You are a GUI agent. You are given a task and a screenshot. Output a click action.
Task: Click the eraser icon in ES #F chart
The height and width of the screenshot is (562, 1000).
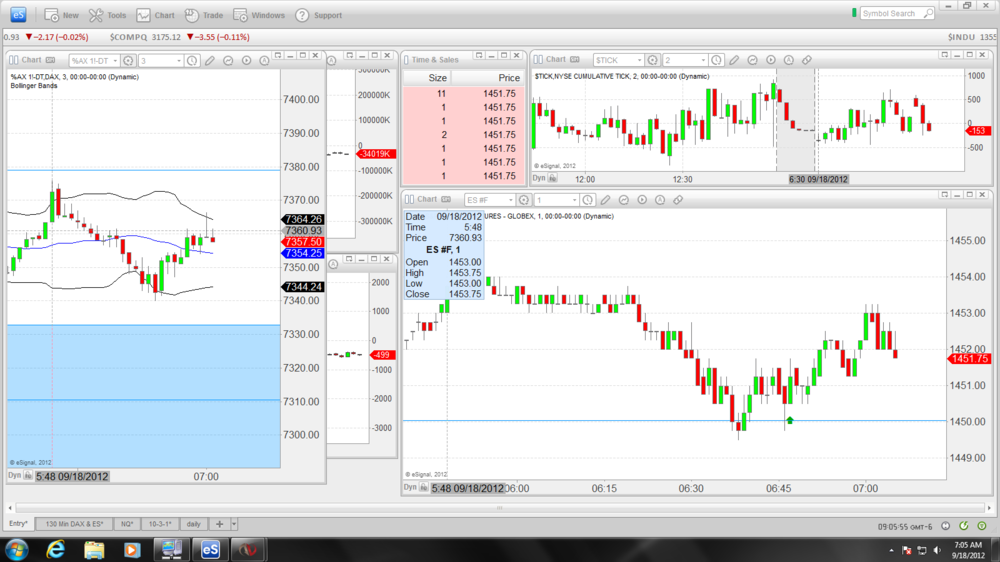click(x=678, y=200)
